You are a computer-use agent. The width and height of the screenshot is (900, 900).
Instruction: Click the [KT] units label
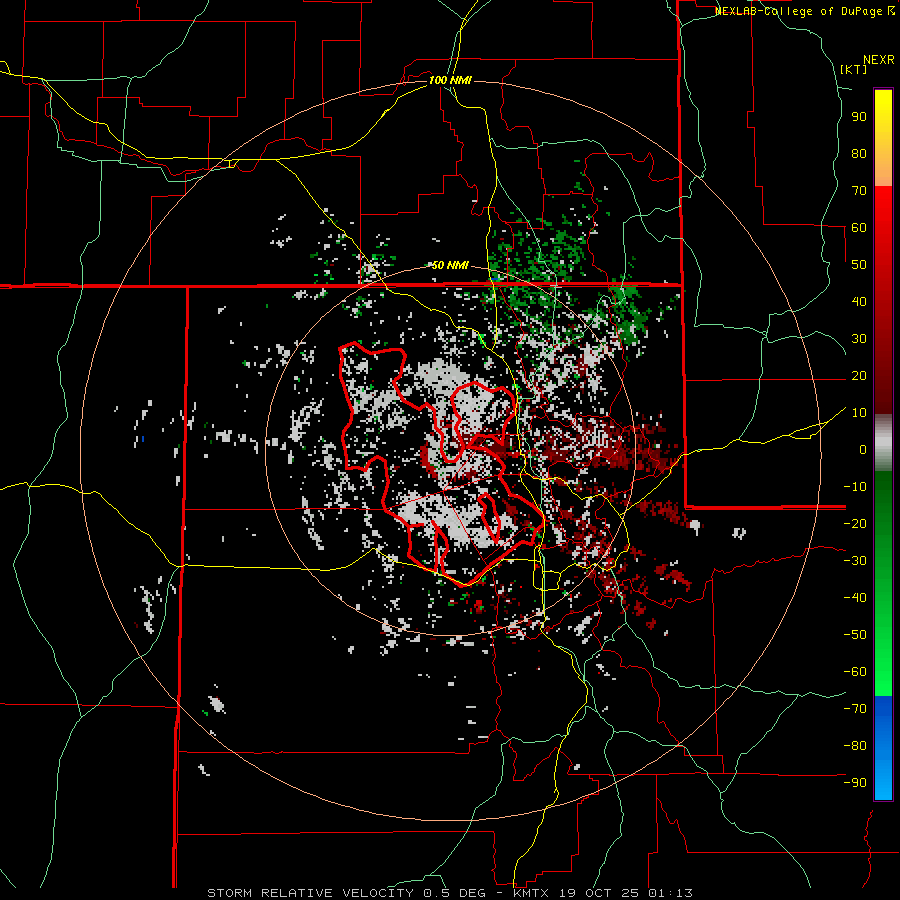[x=854, y=69]
